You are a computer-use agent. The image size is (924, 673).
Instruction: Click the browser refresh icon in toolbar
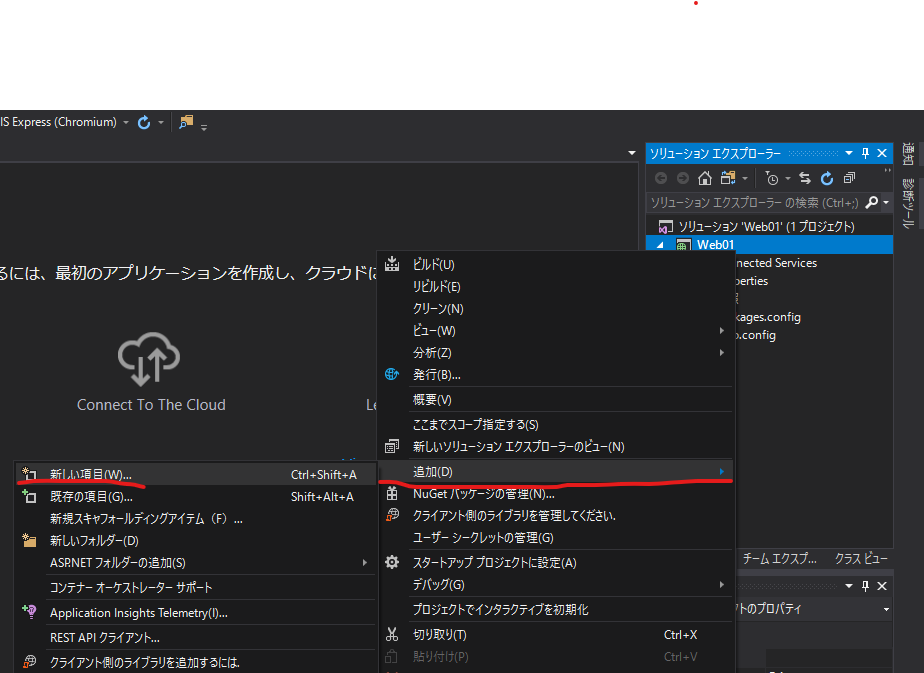pyautogui.click(x=144, y=123)
